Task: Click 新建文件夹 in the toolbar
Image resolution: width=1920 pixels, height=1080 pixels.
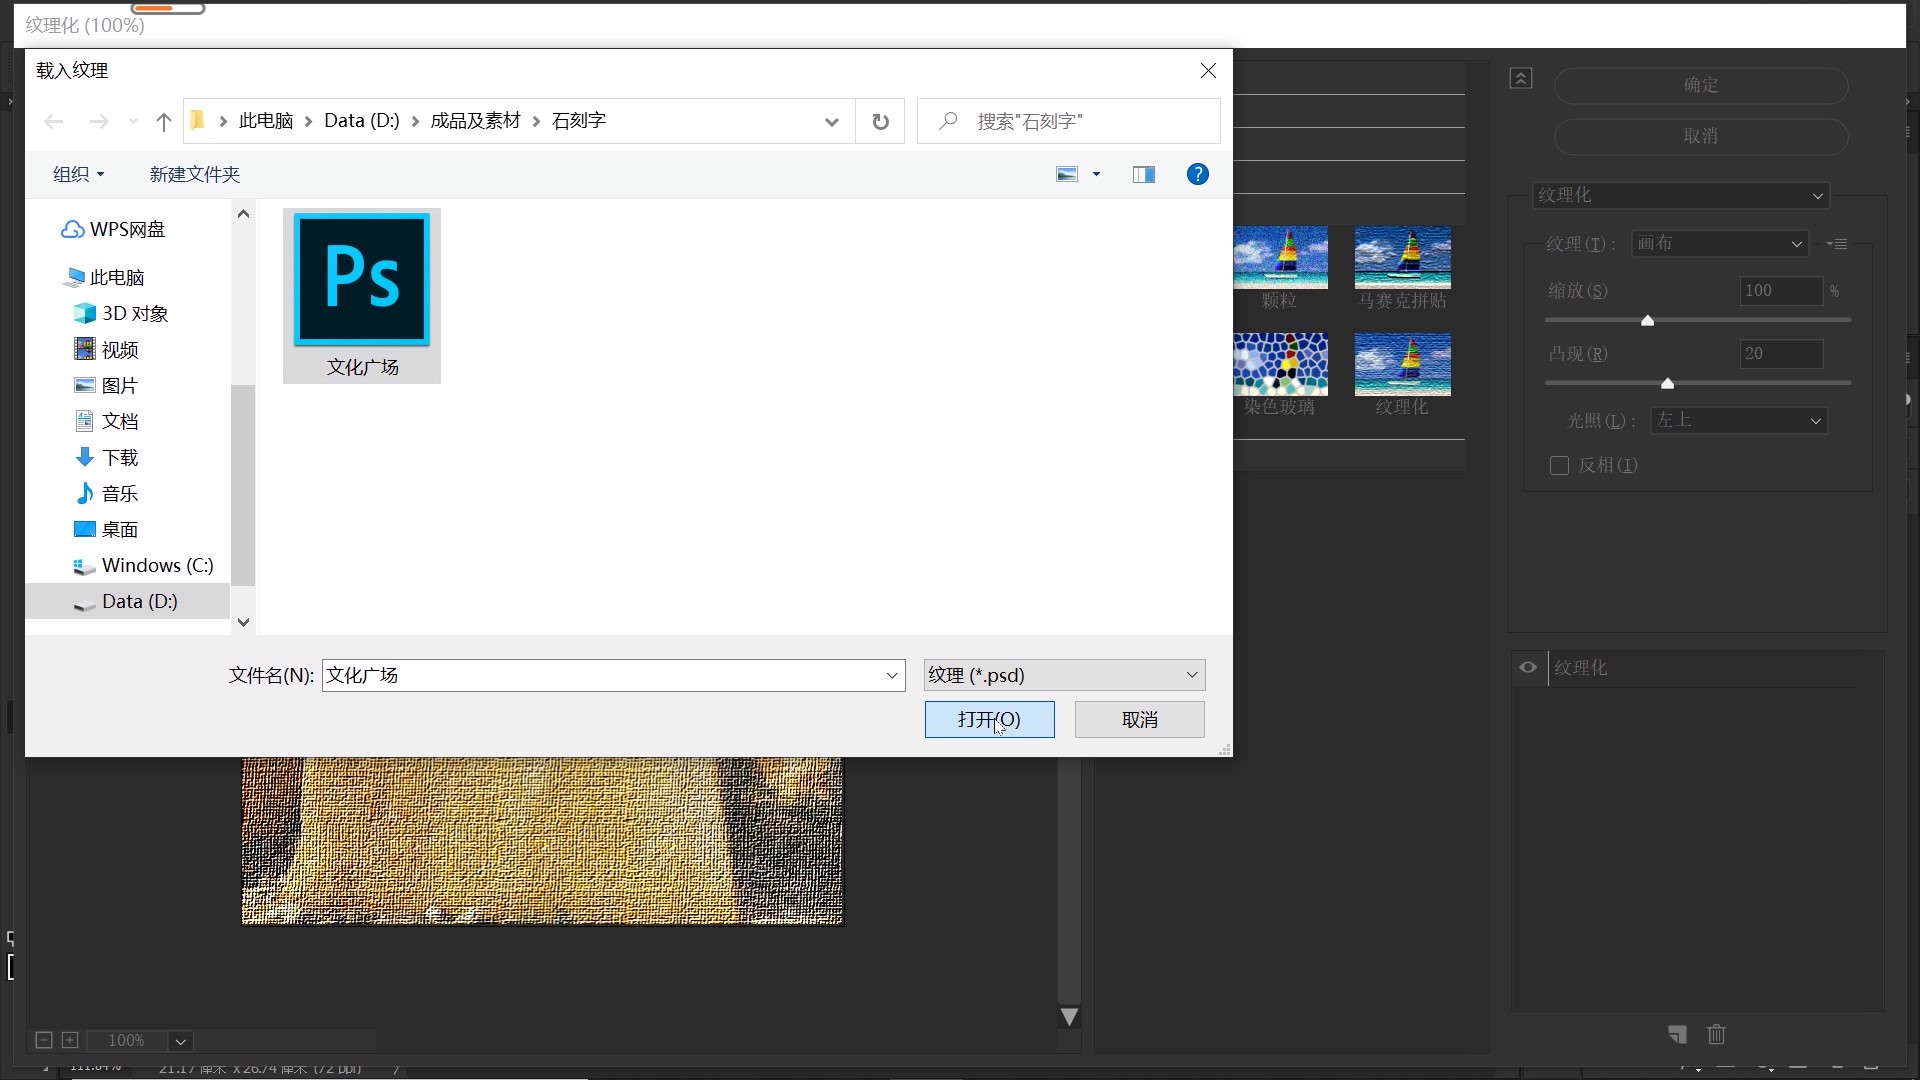Action: pos(195,174)
